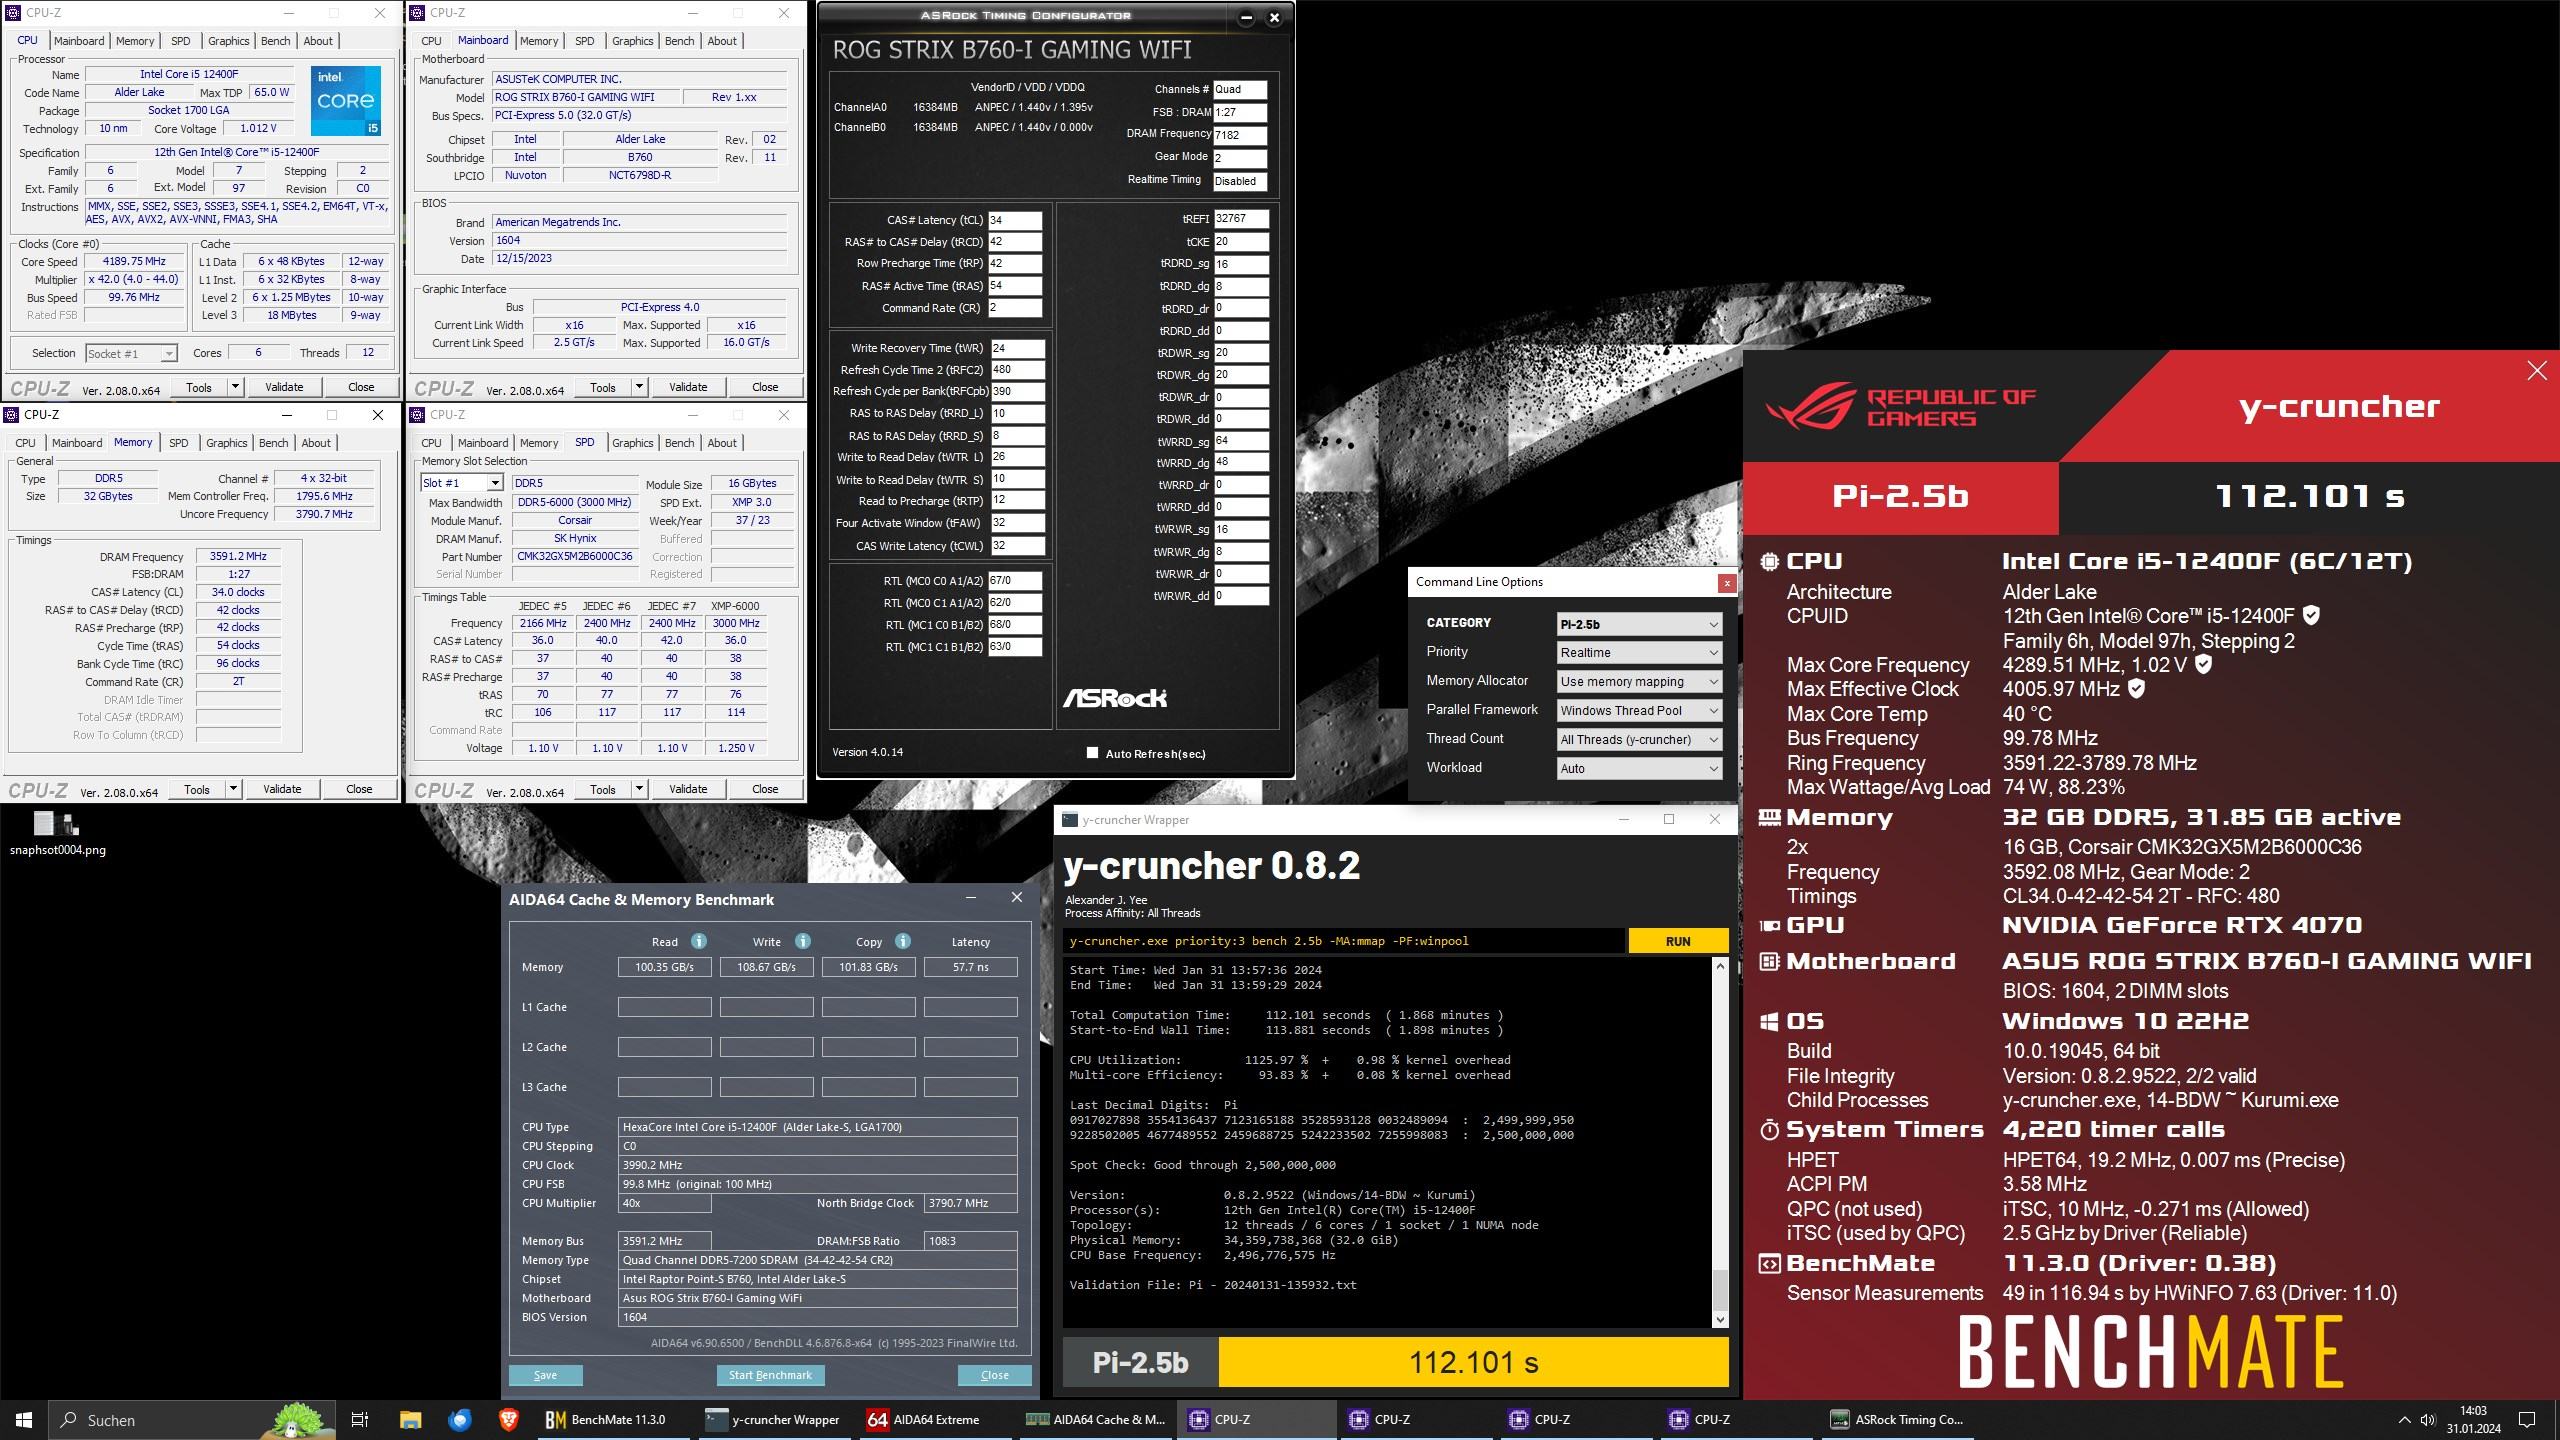The width and height of the screenshot is (2560, 1440).
Task: Minimize the ASRock Timing Configurator window
Action: pos(1246,16)
